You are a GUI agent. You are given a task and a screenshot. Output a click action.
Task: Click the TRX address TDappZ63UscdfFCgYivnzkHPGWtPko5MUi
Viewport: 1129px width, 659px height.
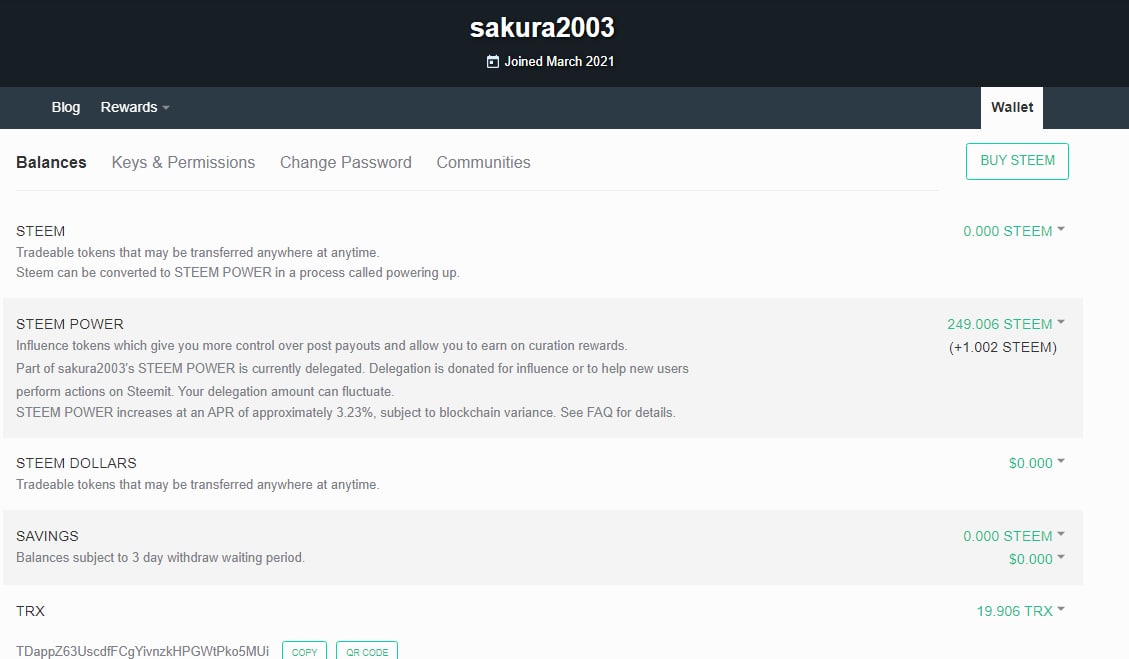(x=143, y=651)
